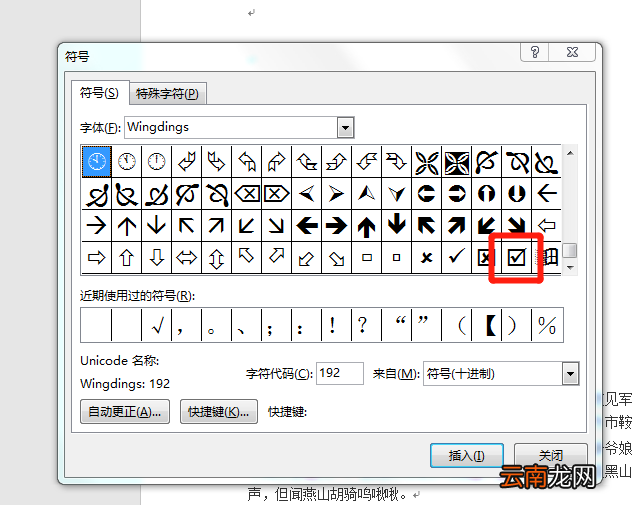Open dialog help with the question mark button
633x505 pixels.
534,52
